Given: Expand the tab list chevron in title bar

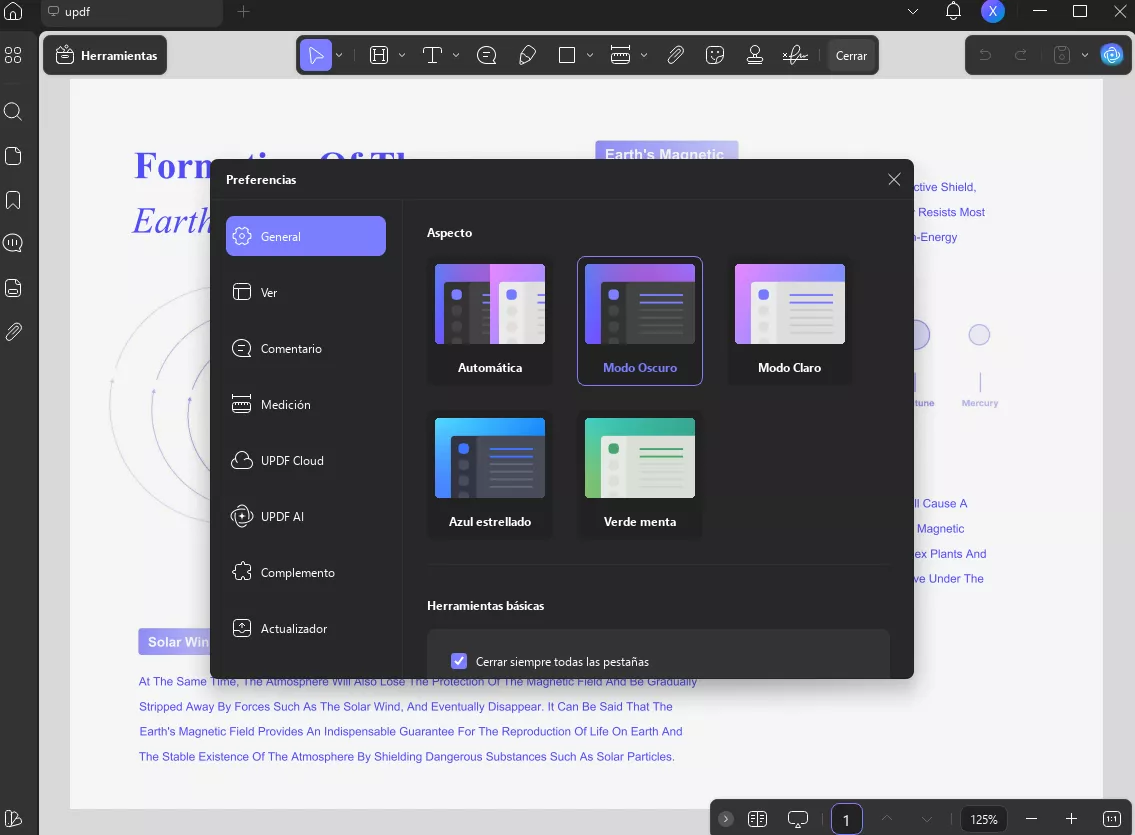Looking at the screenshot, I should pyautogui.click(x=913, y=12).
